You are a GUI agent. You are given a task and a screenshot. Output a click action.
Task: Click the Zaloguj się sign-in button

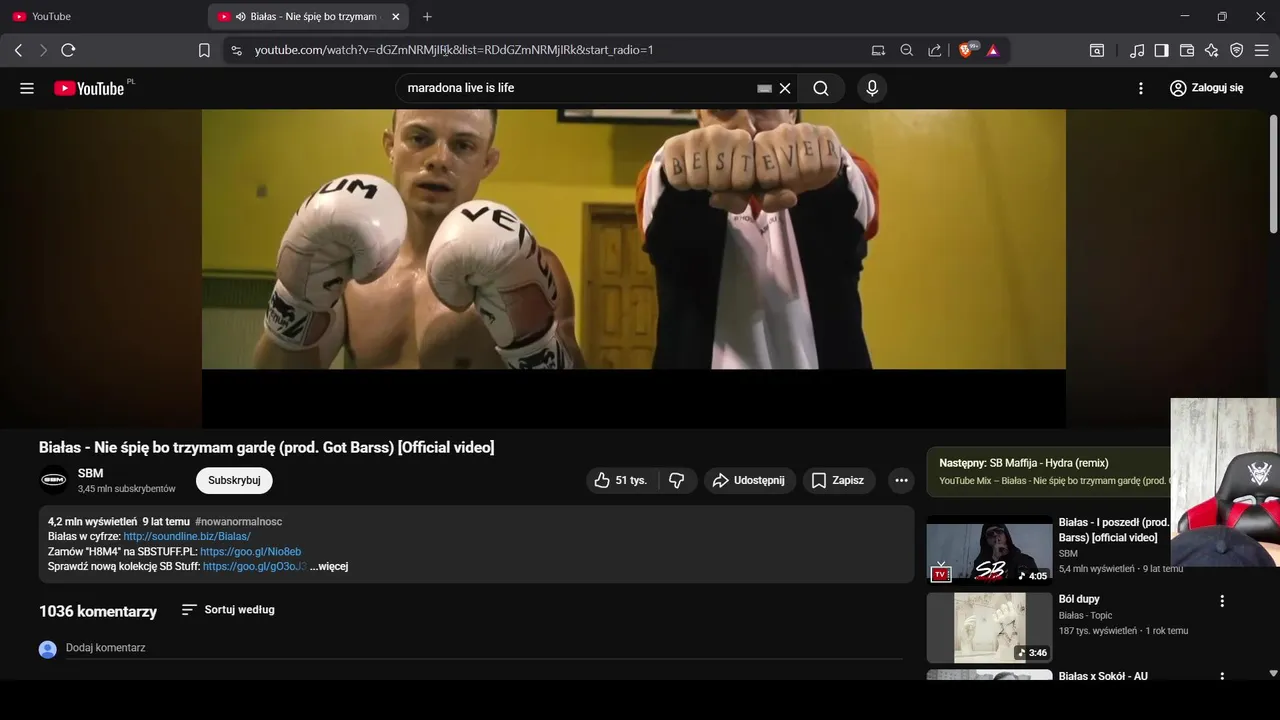[x=1207, y=88]
